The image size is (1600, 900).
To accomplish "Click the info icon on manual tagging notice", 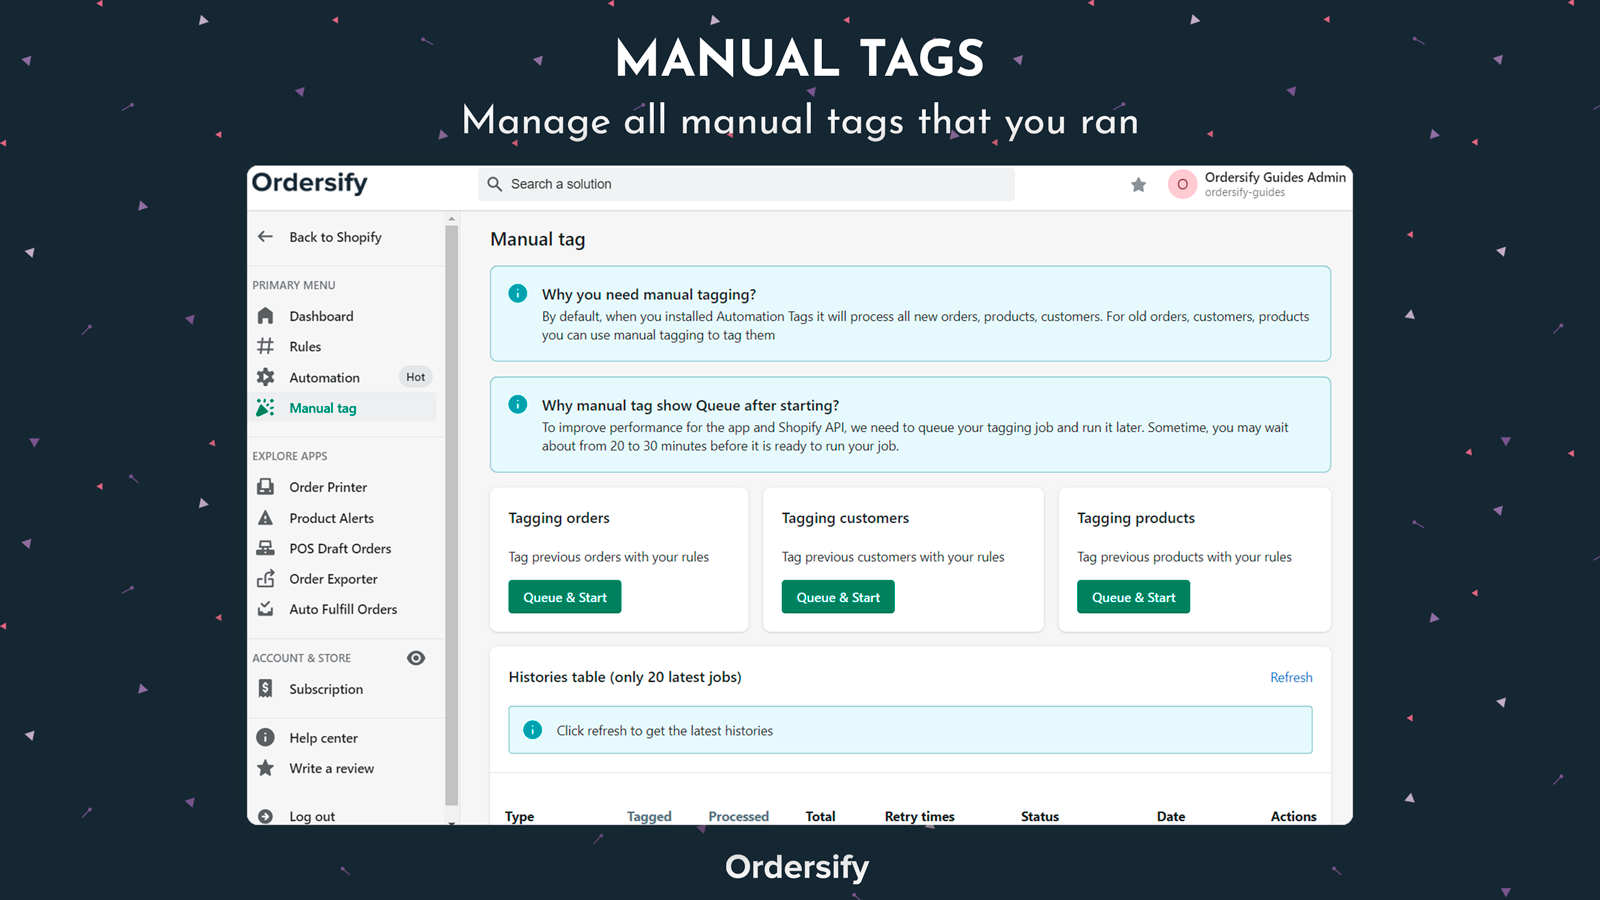I will 518,293.
